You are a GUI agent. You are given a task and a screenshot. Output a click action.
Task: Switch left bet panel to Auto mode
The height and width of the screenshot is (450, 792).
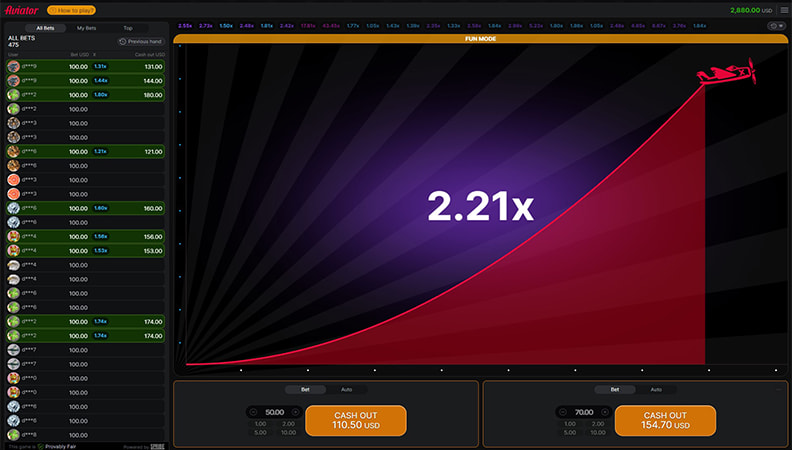click(346, 389)
